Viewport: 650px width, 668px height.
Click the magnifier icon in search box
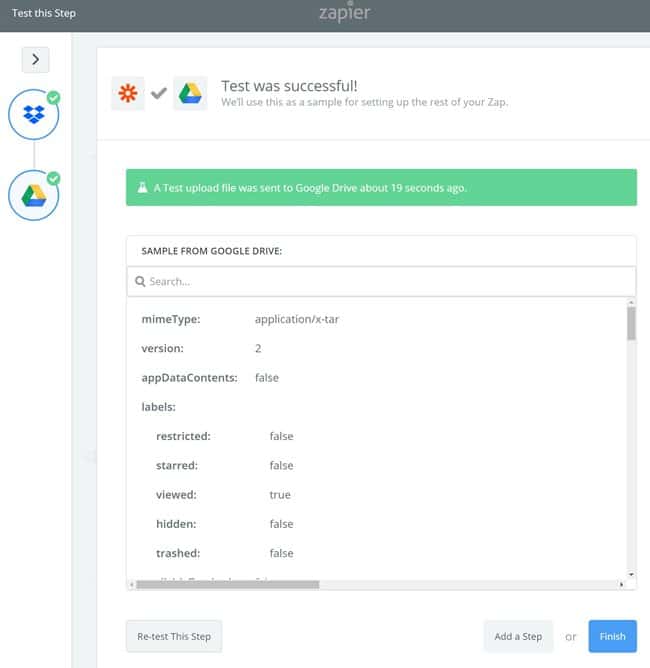tap(140, 282)
